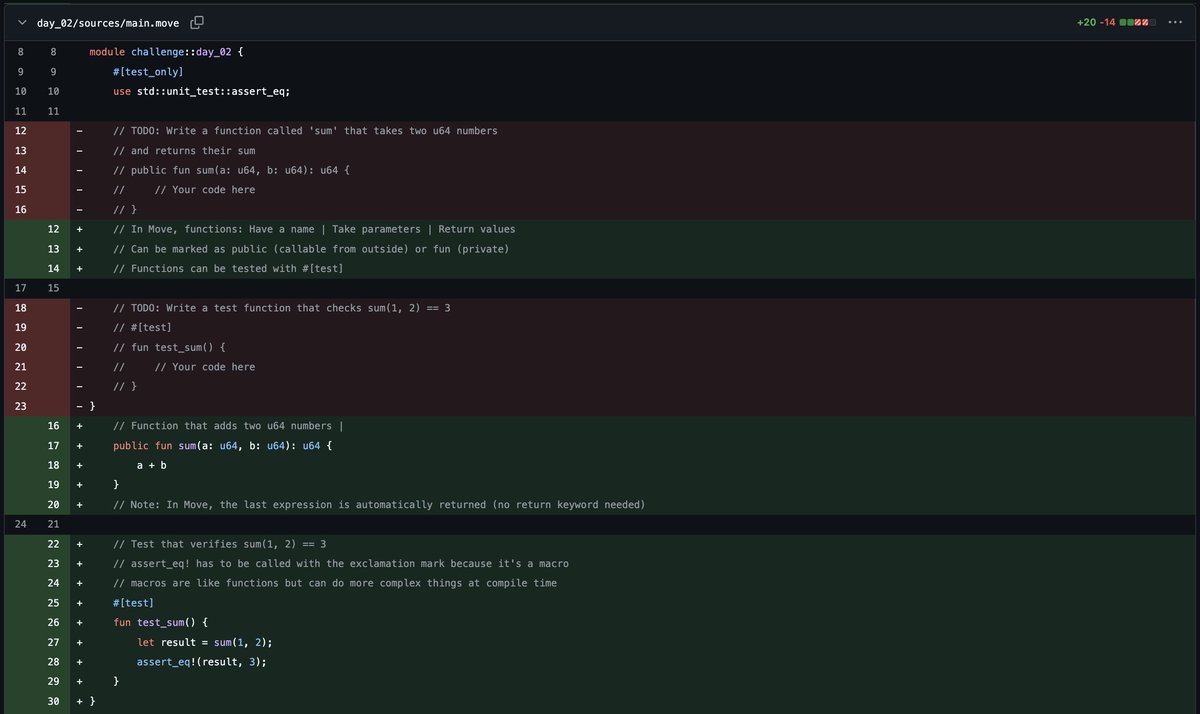Click added line 'In Move, functions: Have a name'
This screenshot has width=1200, height=714.
(314, 229)
